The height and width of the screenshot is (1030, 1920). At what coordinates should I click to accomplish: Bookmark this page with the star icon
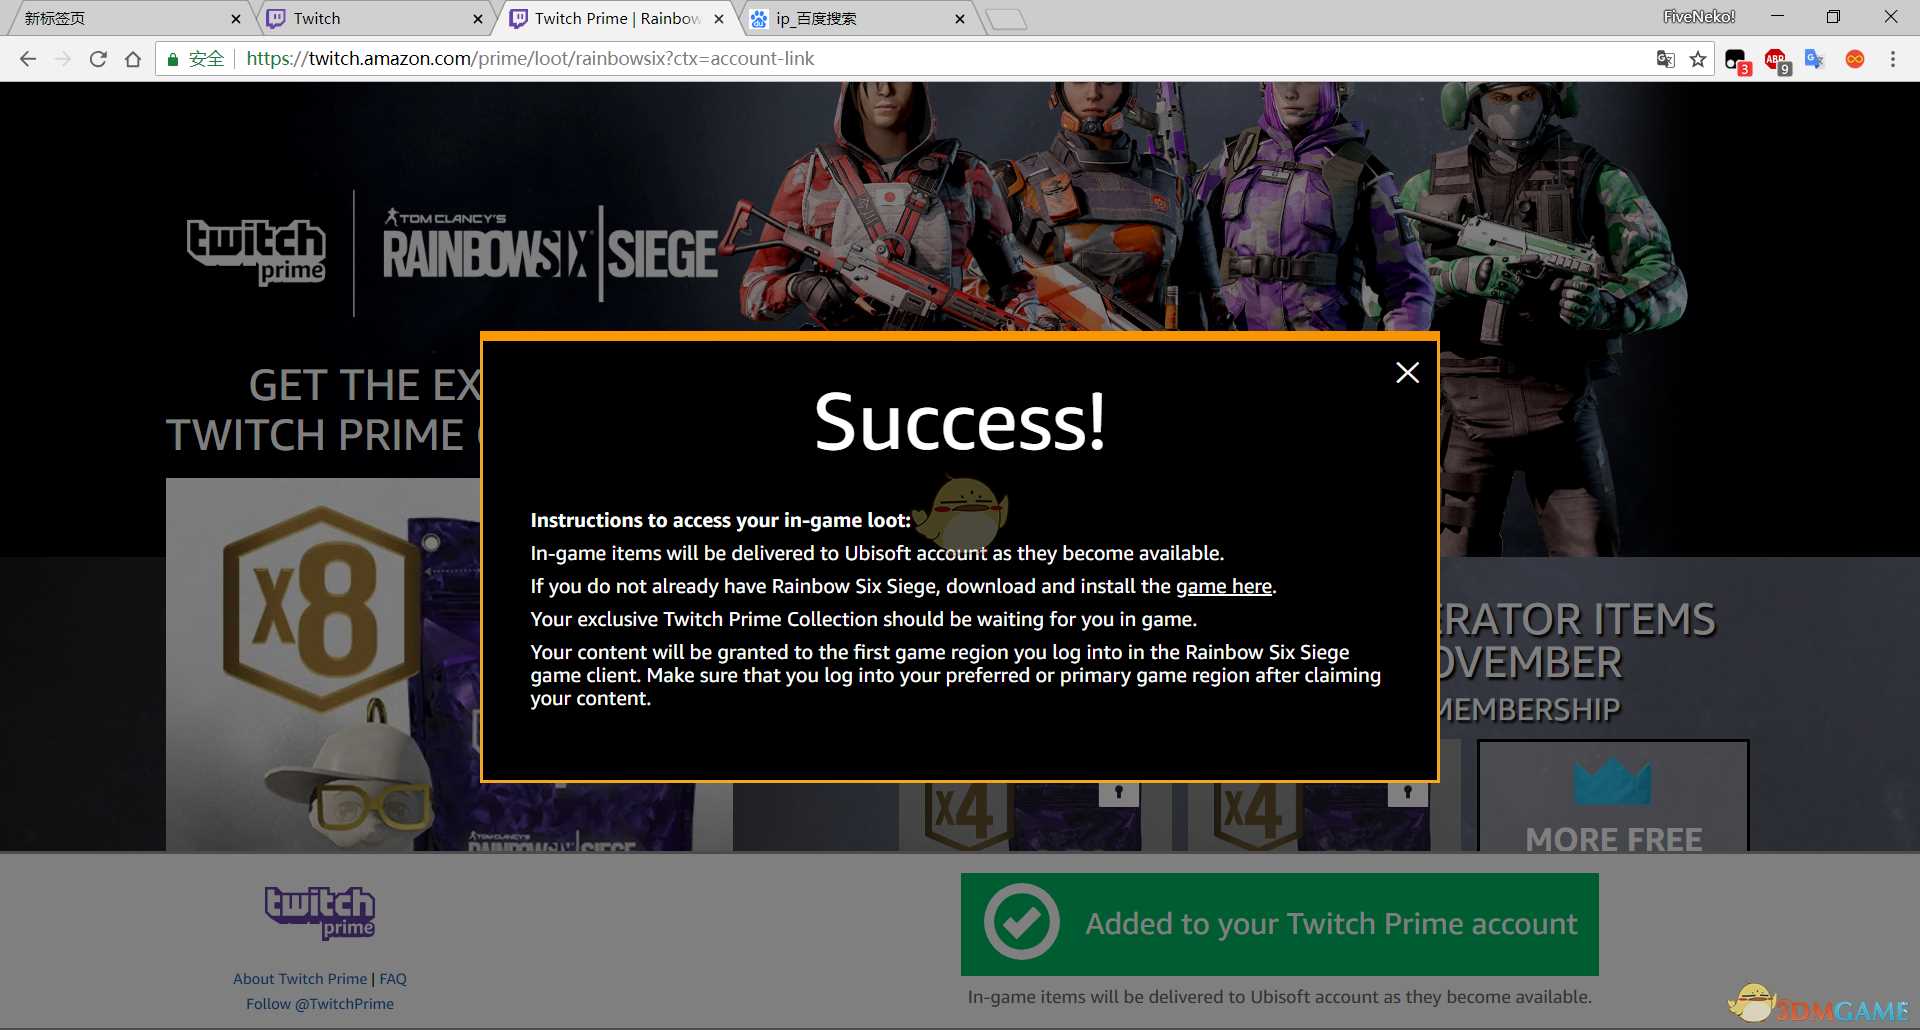point(1698,59)
